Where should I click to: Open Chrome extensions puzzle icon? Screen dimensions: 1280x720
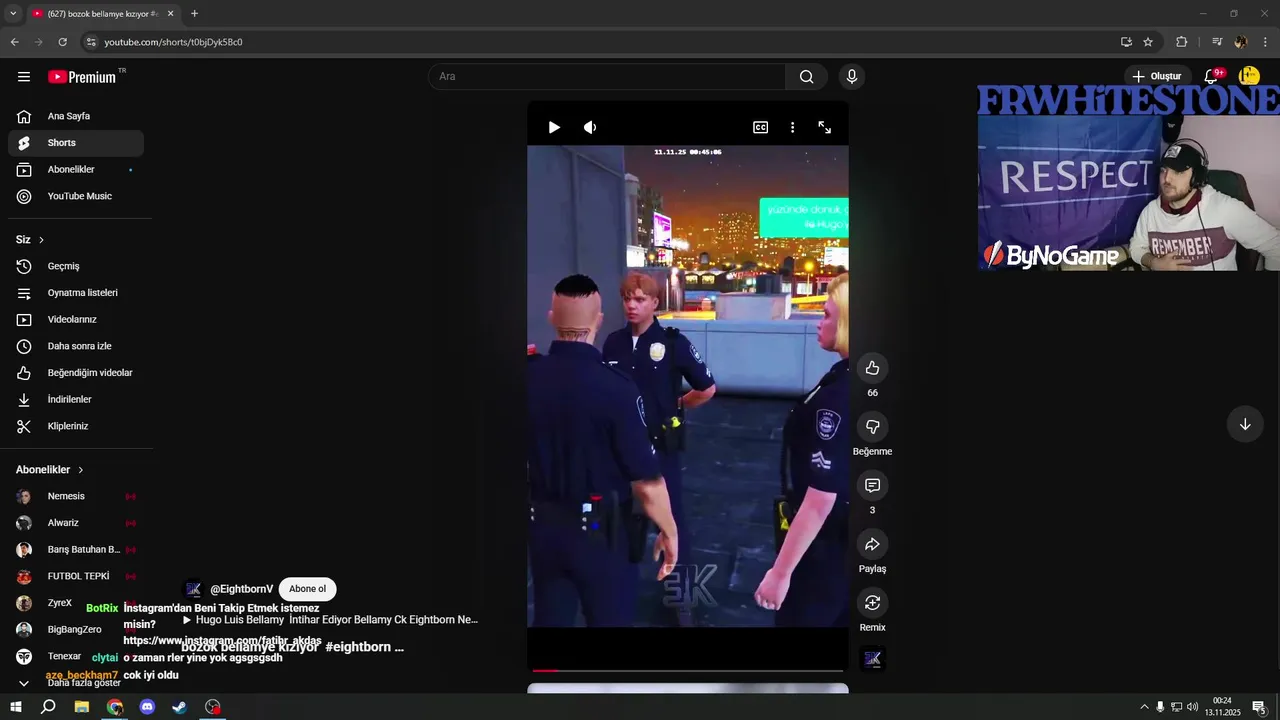click(x=1181, y=42)
